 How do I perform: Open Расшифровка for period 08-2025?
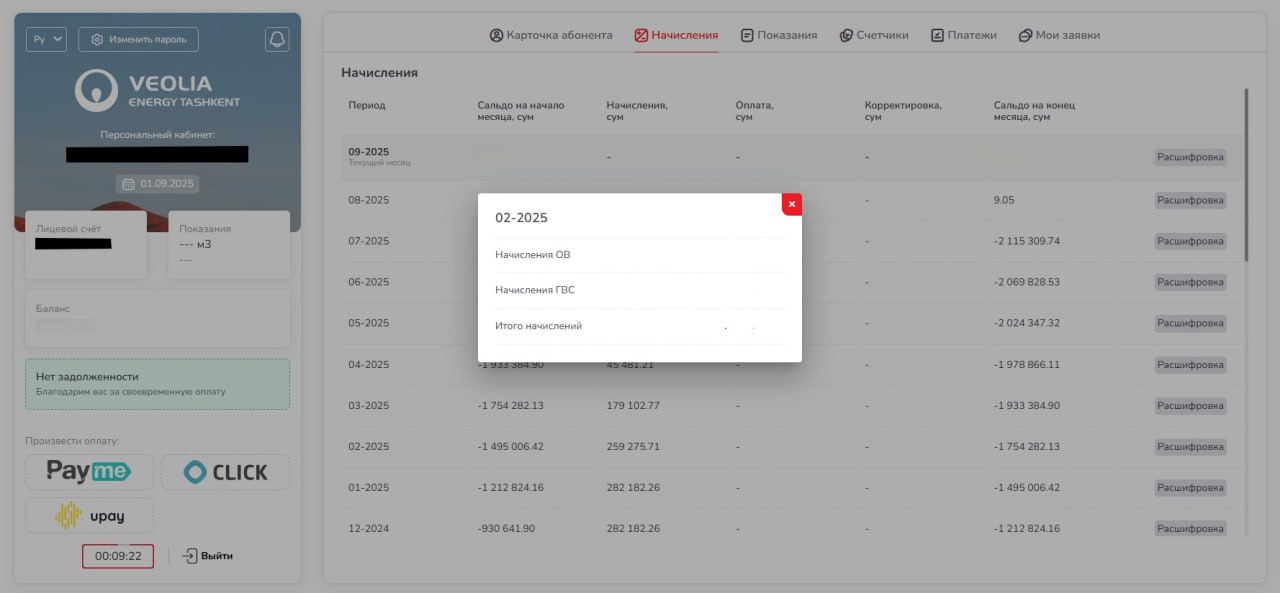[1190, 200]
